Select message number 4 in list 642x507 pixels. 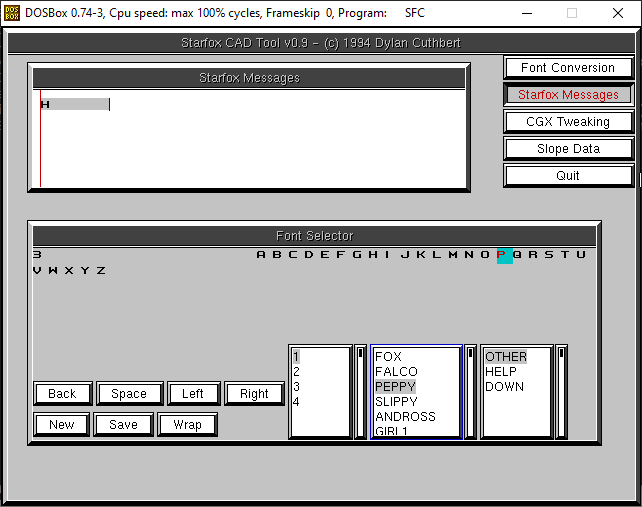296,402
